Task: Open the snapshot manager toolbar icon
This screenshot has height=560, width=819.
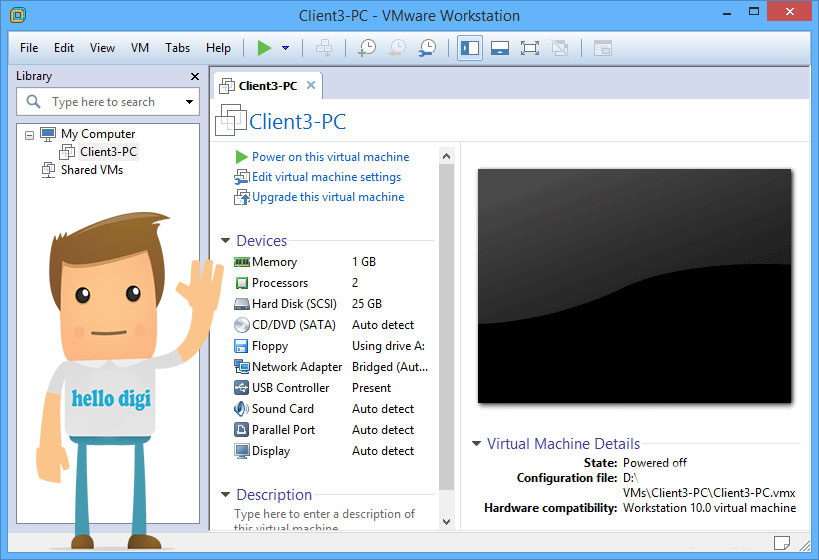Action: 427,48
